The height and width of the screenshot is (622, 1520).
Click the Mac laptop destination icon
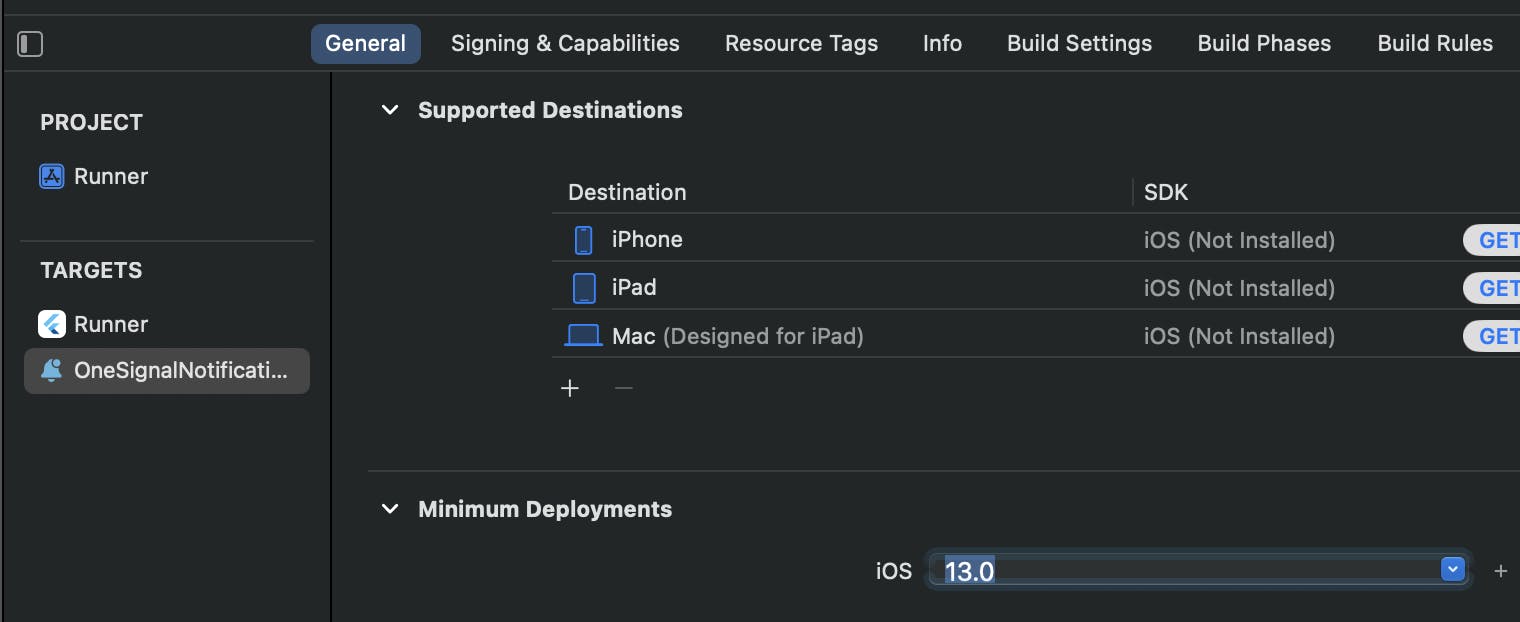click(x=583, y=336)
